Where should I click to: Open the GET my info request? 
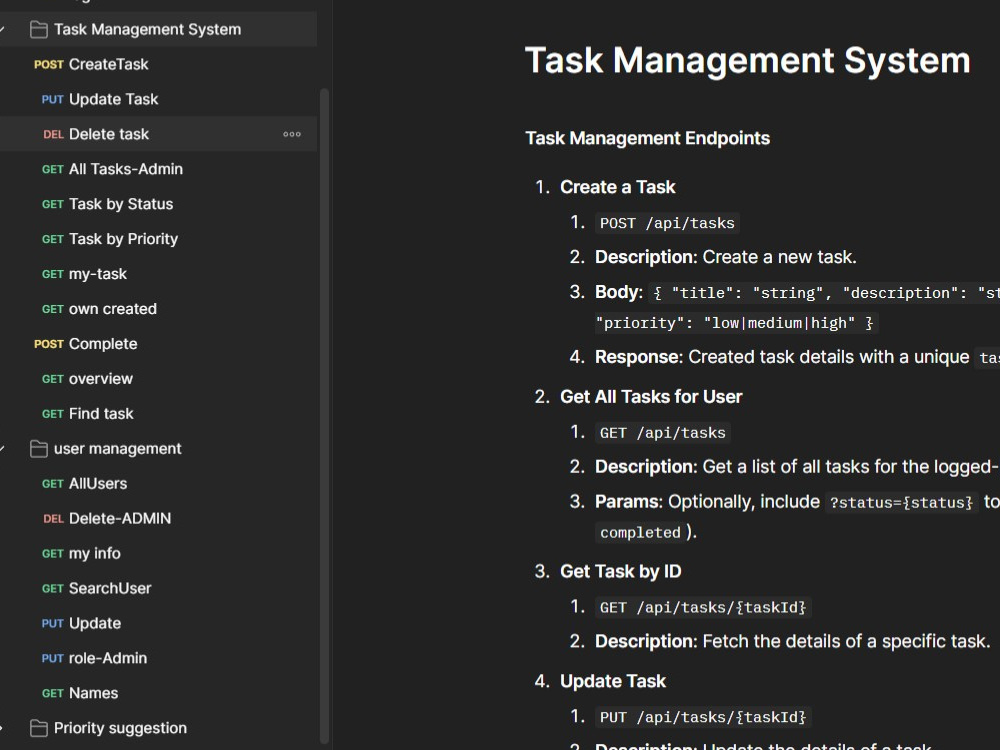point(158,554)
